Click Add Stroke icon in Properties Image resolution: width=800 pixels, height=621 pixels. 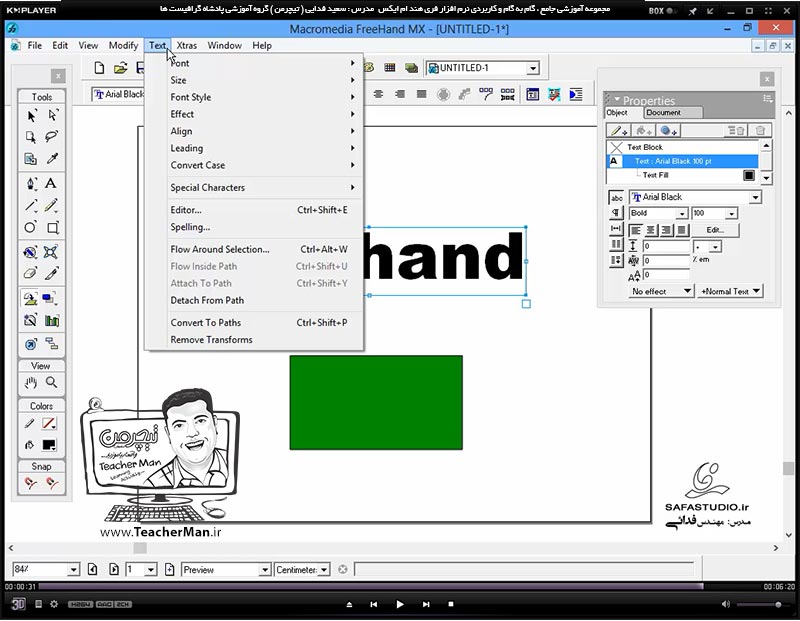click(619, 131)
